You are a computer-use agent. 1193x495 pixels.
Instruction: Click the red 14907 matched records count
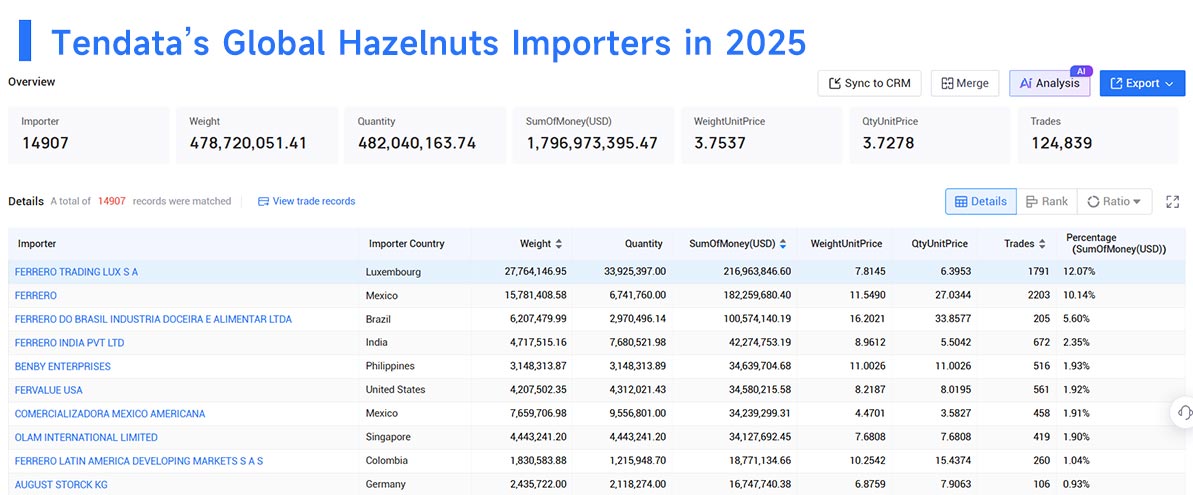pos(112,201)
